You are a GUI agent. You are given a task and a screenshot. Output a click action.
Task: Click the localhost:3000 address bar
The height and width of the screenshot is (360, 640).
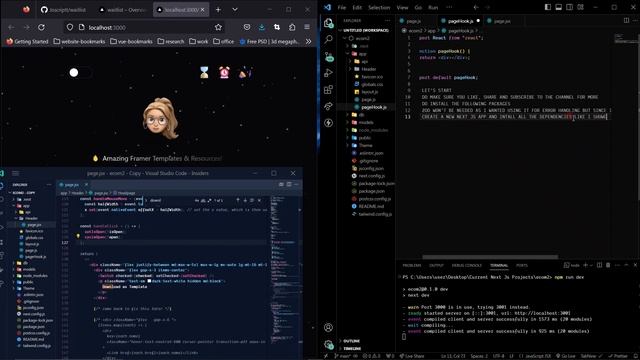(x=145, y=27)
